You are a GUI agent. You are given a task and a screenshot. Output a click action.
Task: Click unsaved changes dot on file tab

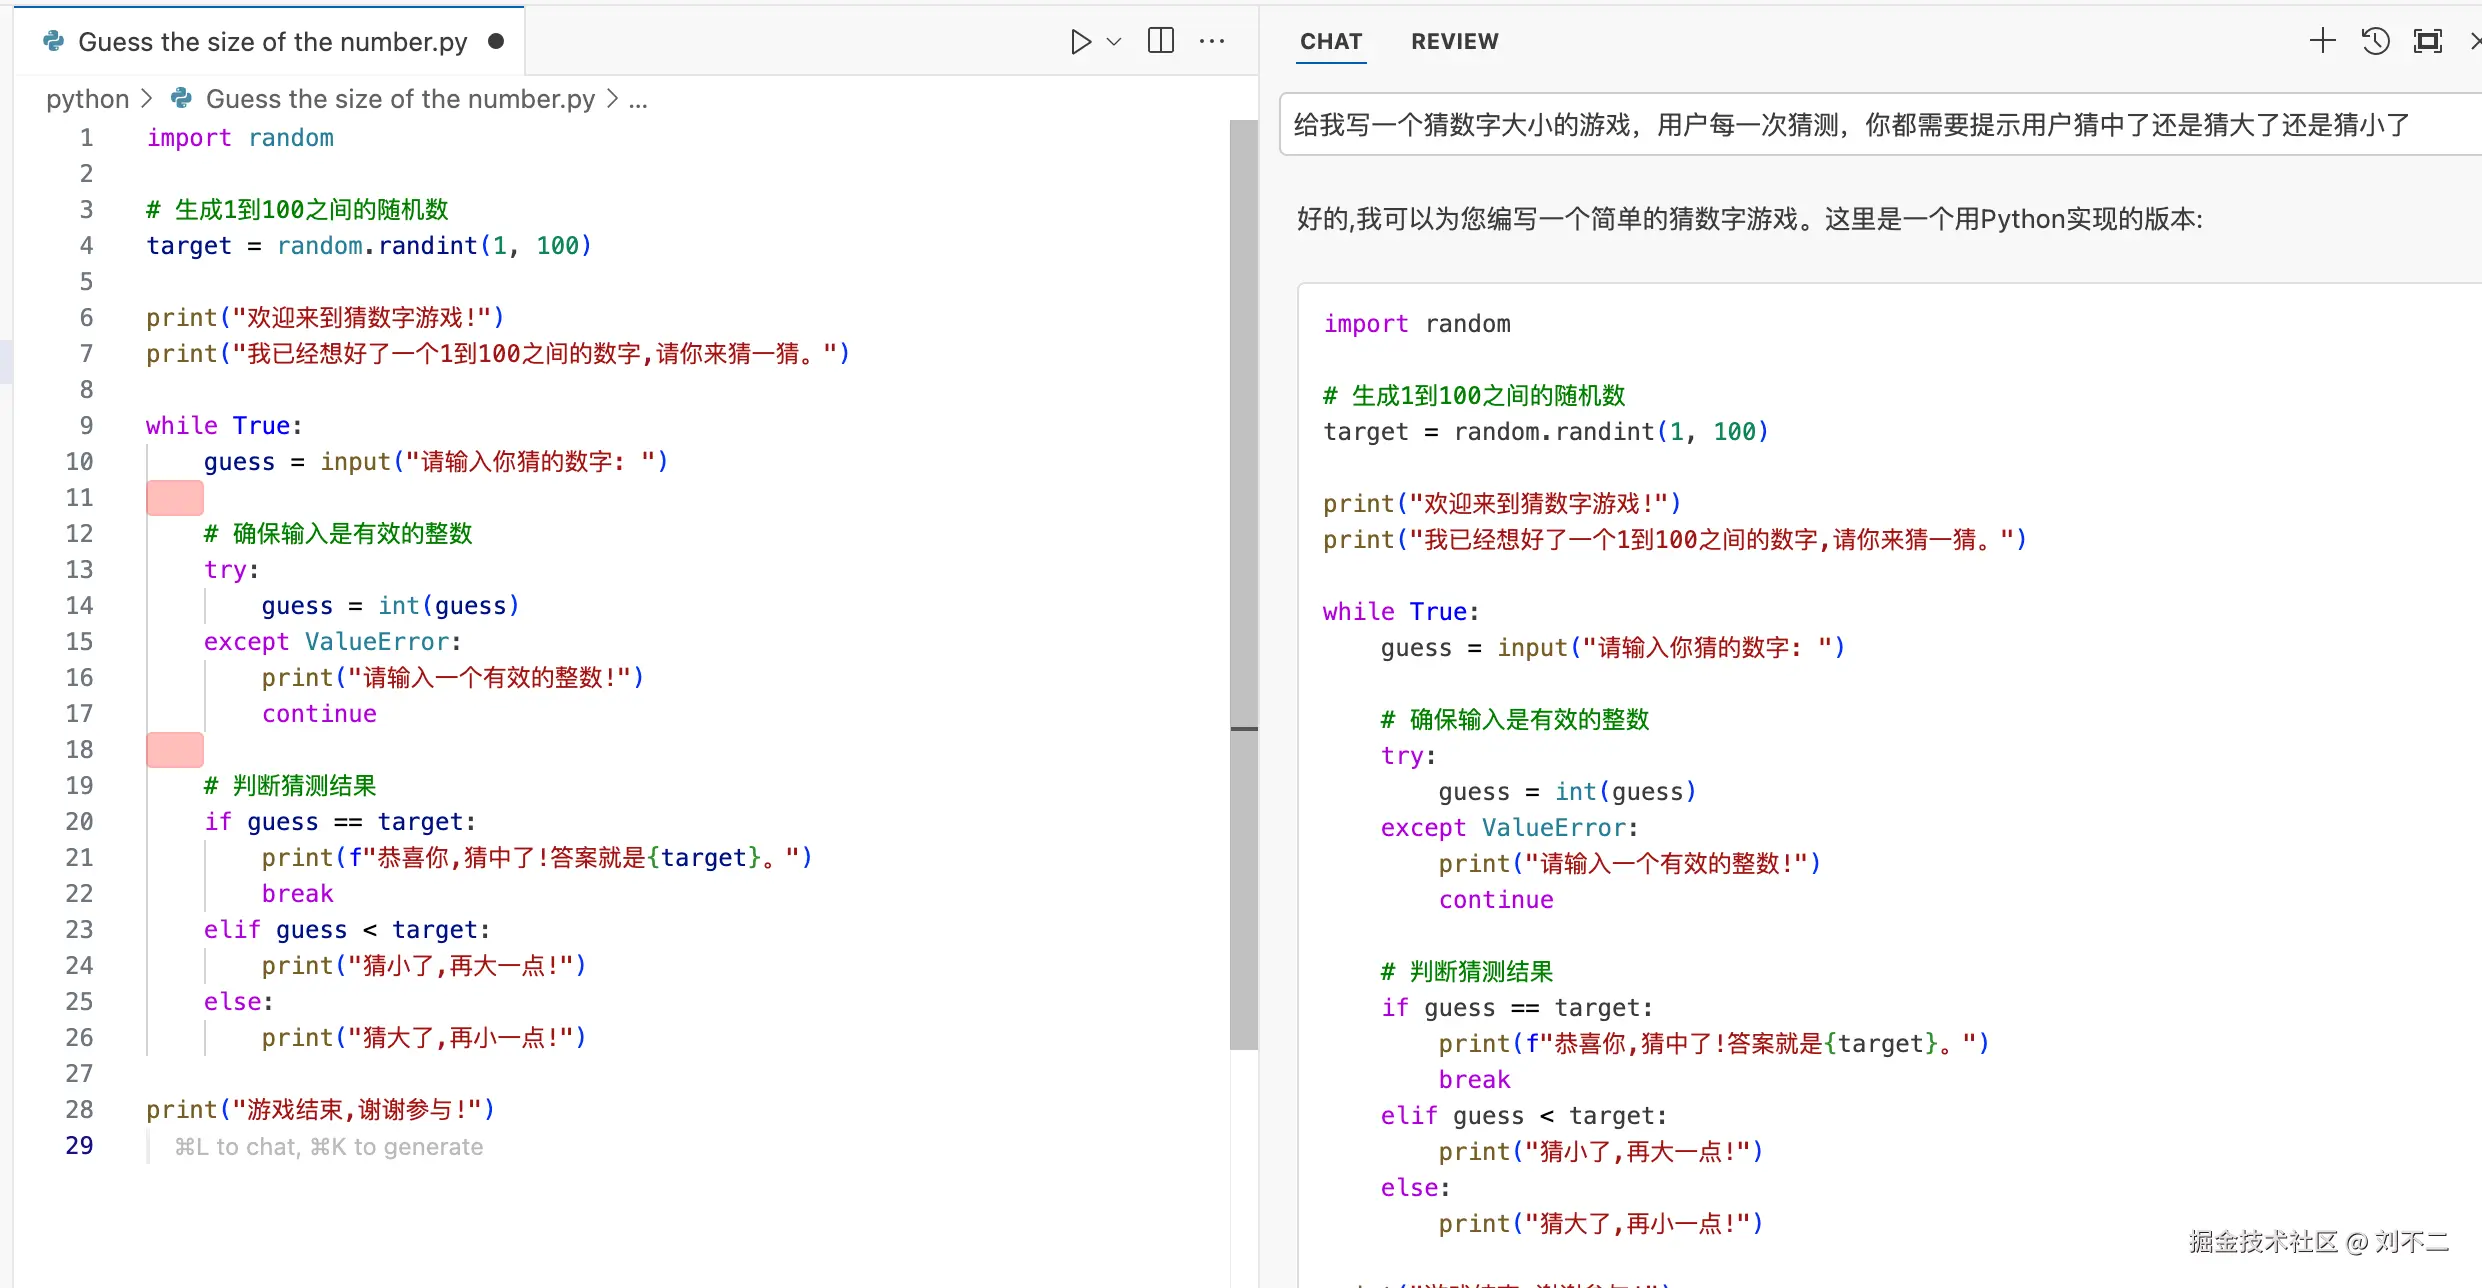click(496, 41)
